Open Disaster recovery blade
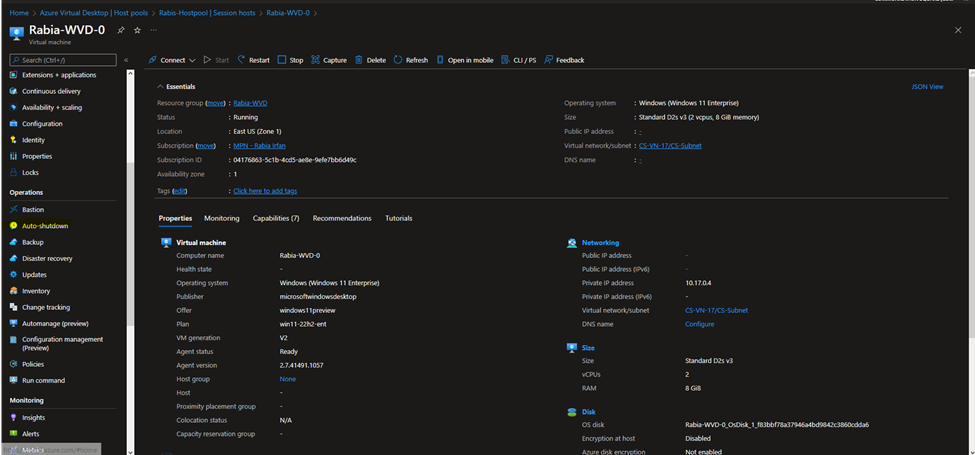The image size is (975, 455). tap(47, 259)
